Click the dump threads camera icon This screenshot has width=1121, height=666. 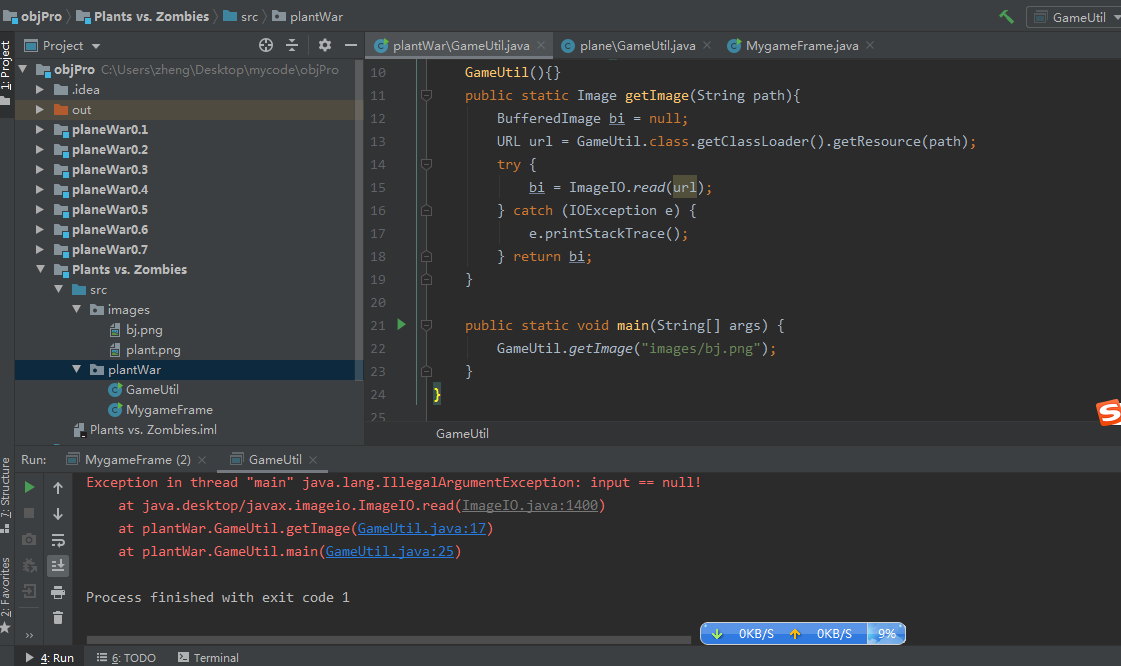coord(29,539)
